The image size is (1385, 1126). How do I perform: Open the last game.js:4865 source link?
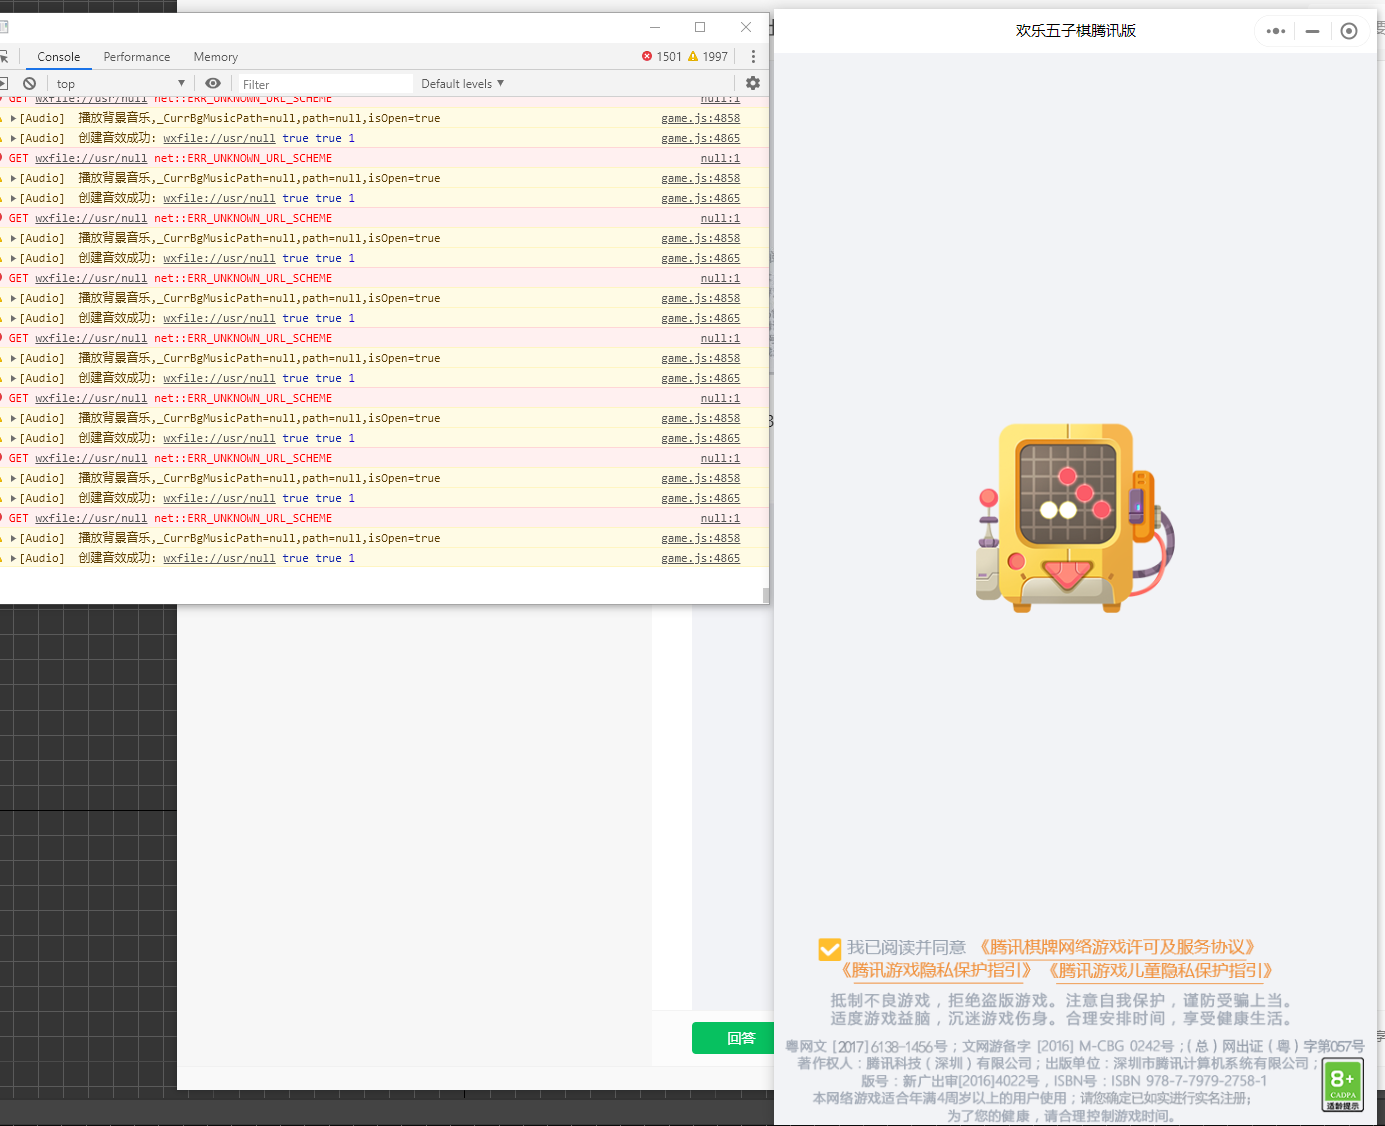[x=701, y=558]
